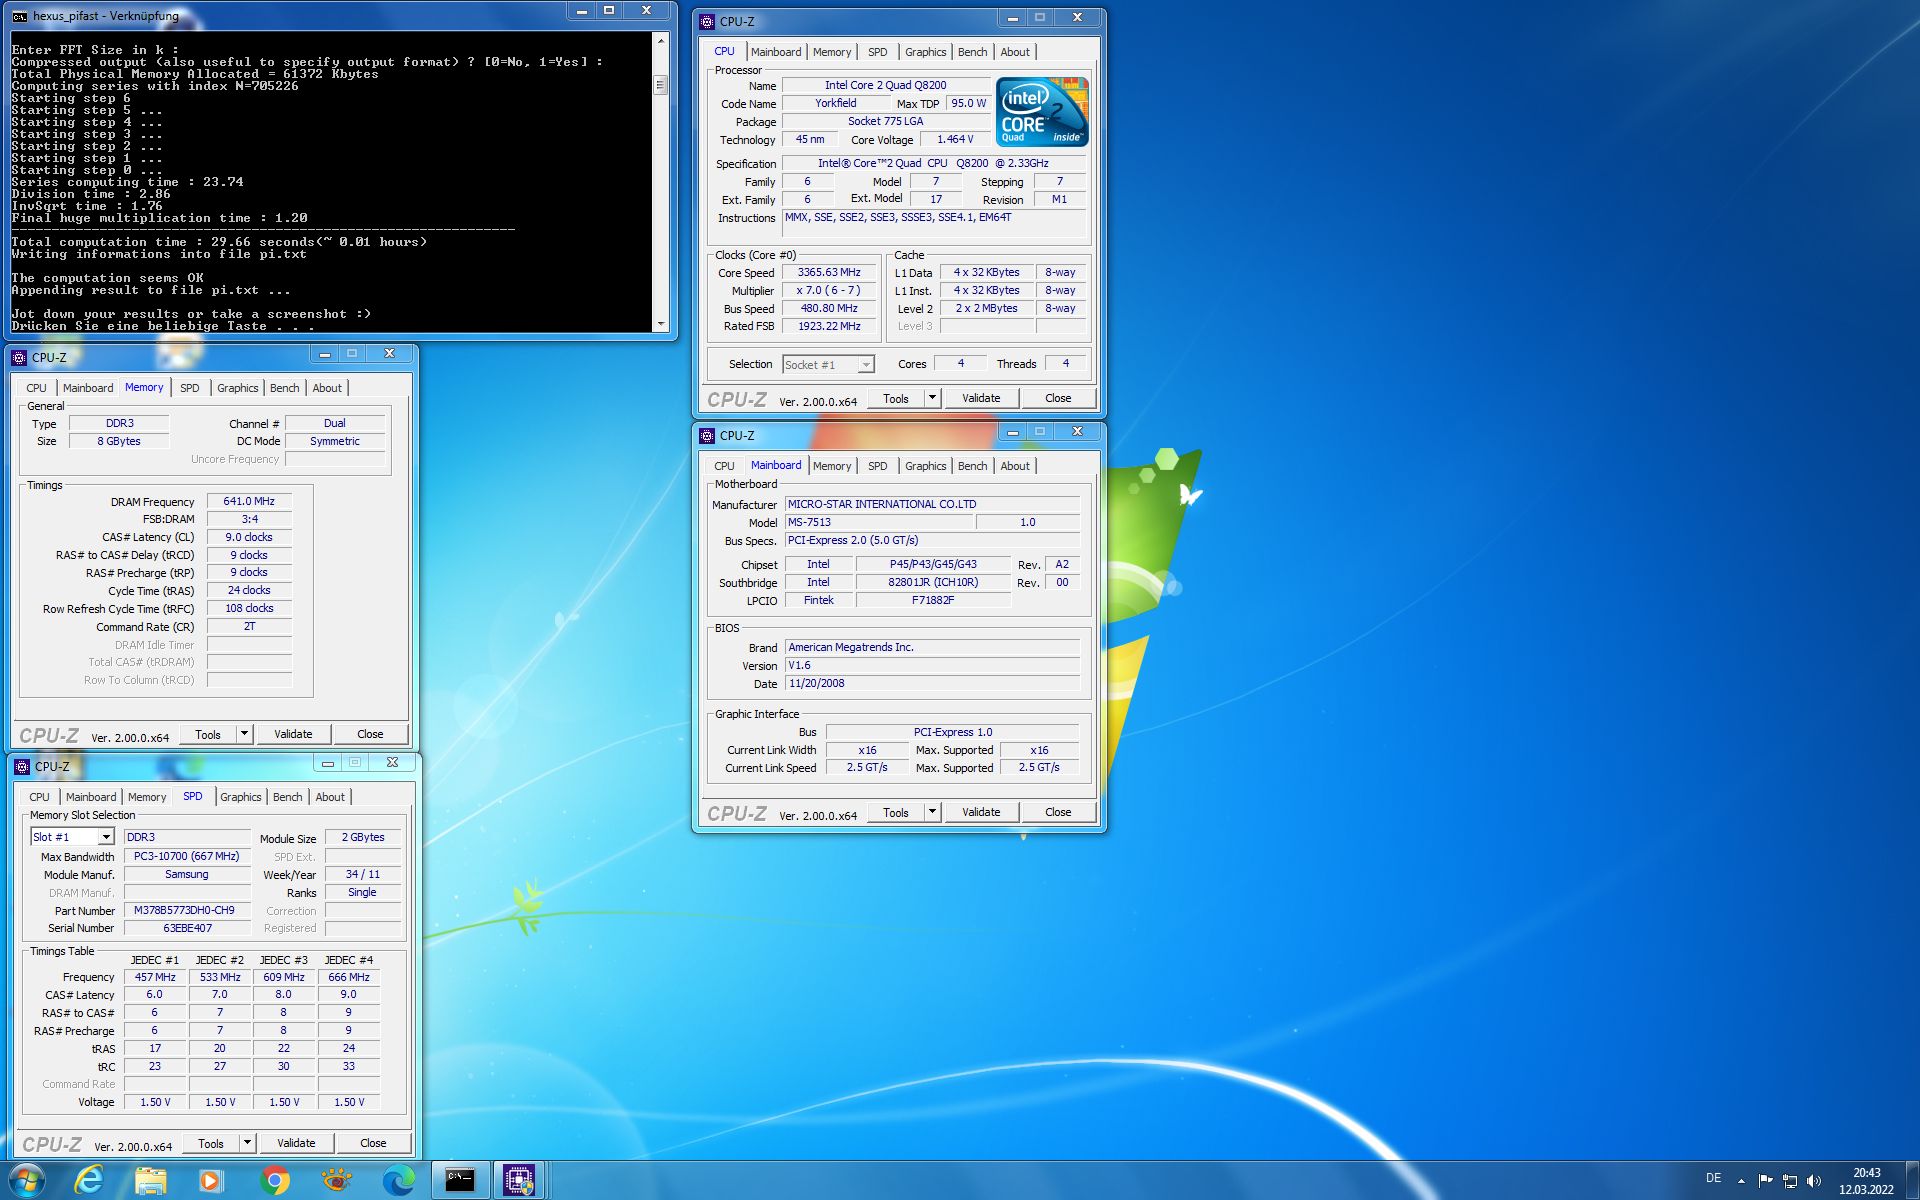Open the Windows Start orb

coord(27,1180)
